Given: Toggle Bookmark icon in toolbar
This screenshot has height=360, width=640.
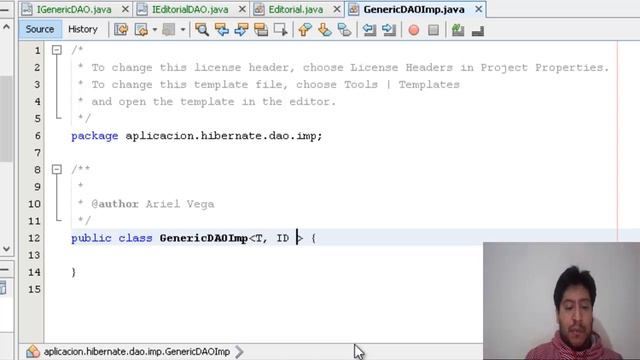Looking at the screenshot, I should (x=344, y=30).
